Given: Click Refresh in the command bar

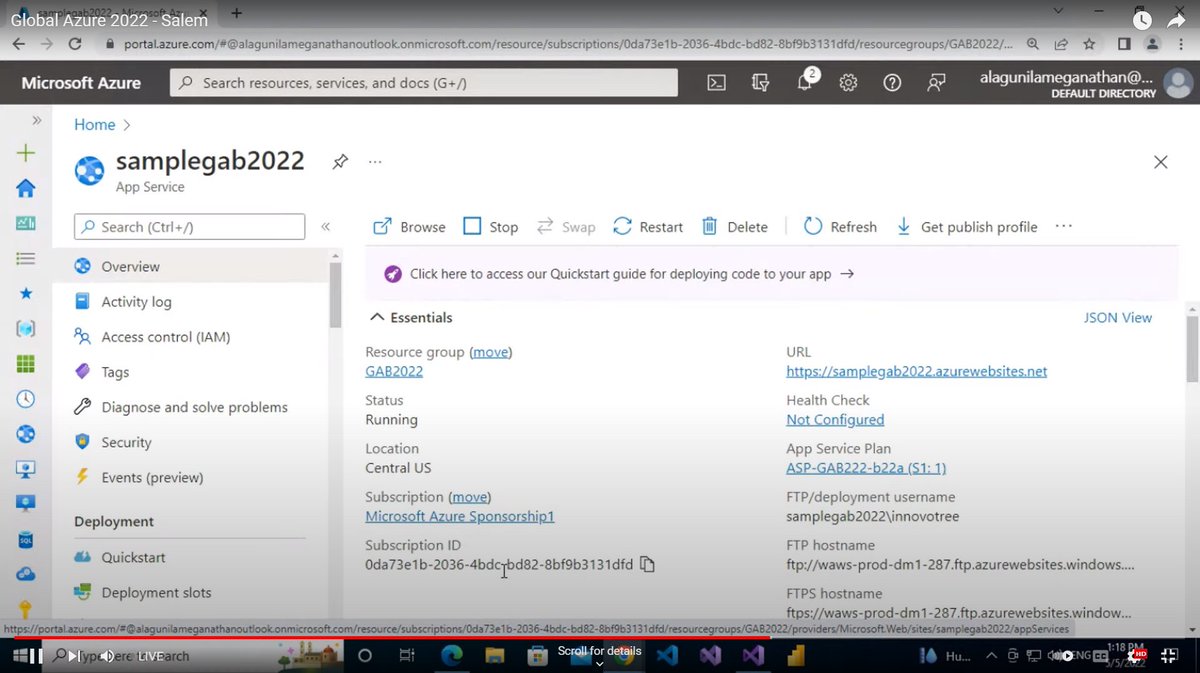Looking at the screenshot, I should pyautogui.click(x=840, y=227).
